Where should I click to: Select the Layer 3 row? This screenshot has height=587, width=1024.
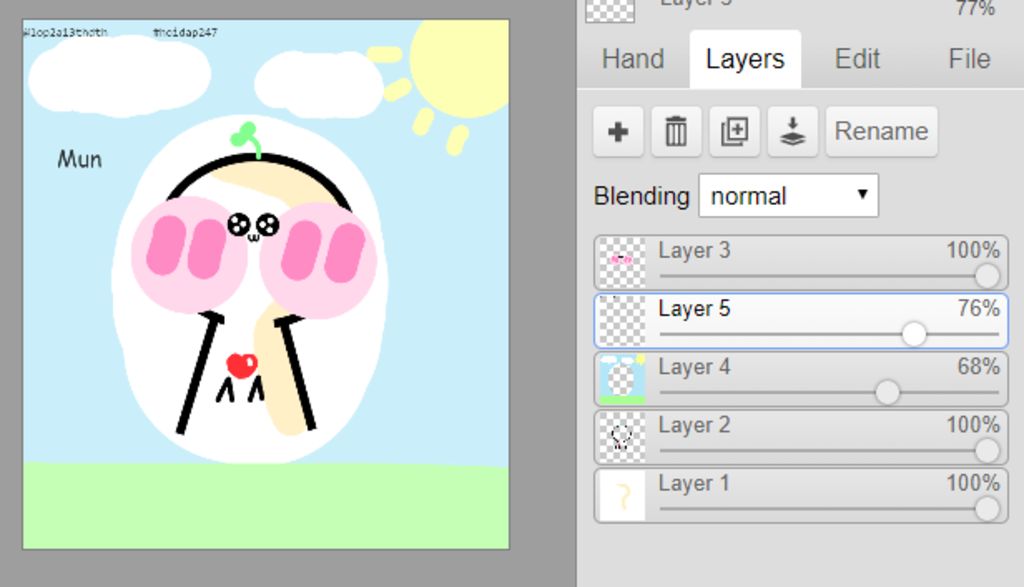[x=801, y=262]
